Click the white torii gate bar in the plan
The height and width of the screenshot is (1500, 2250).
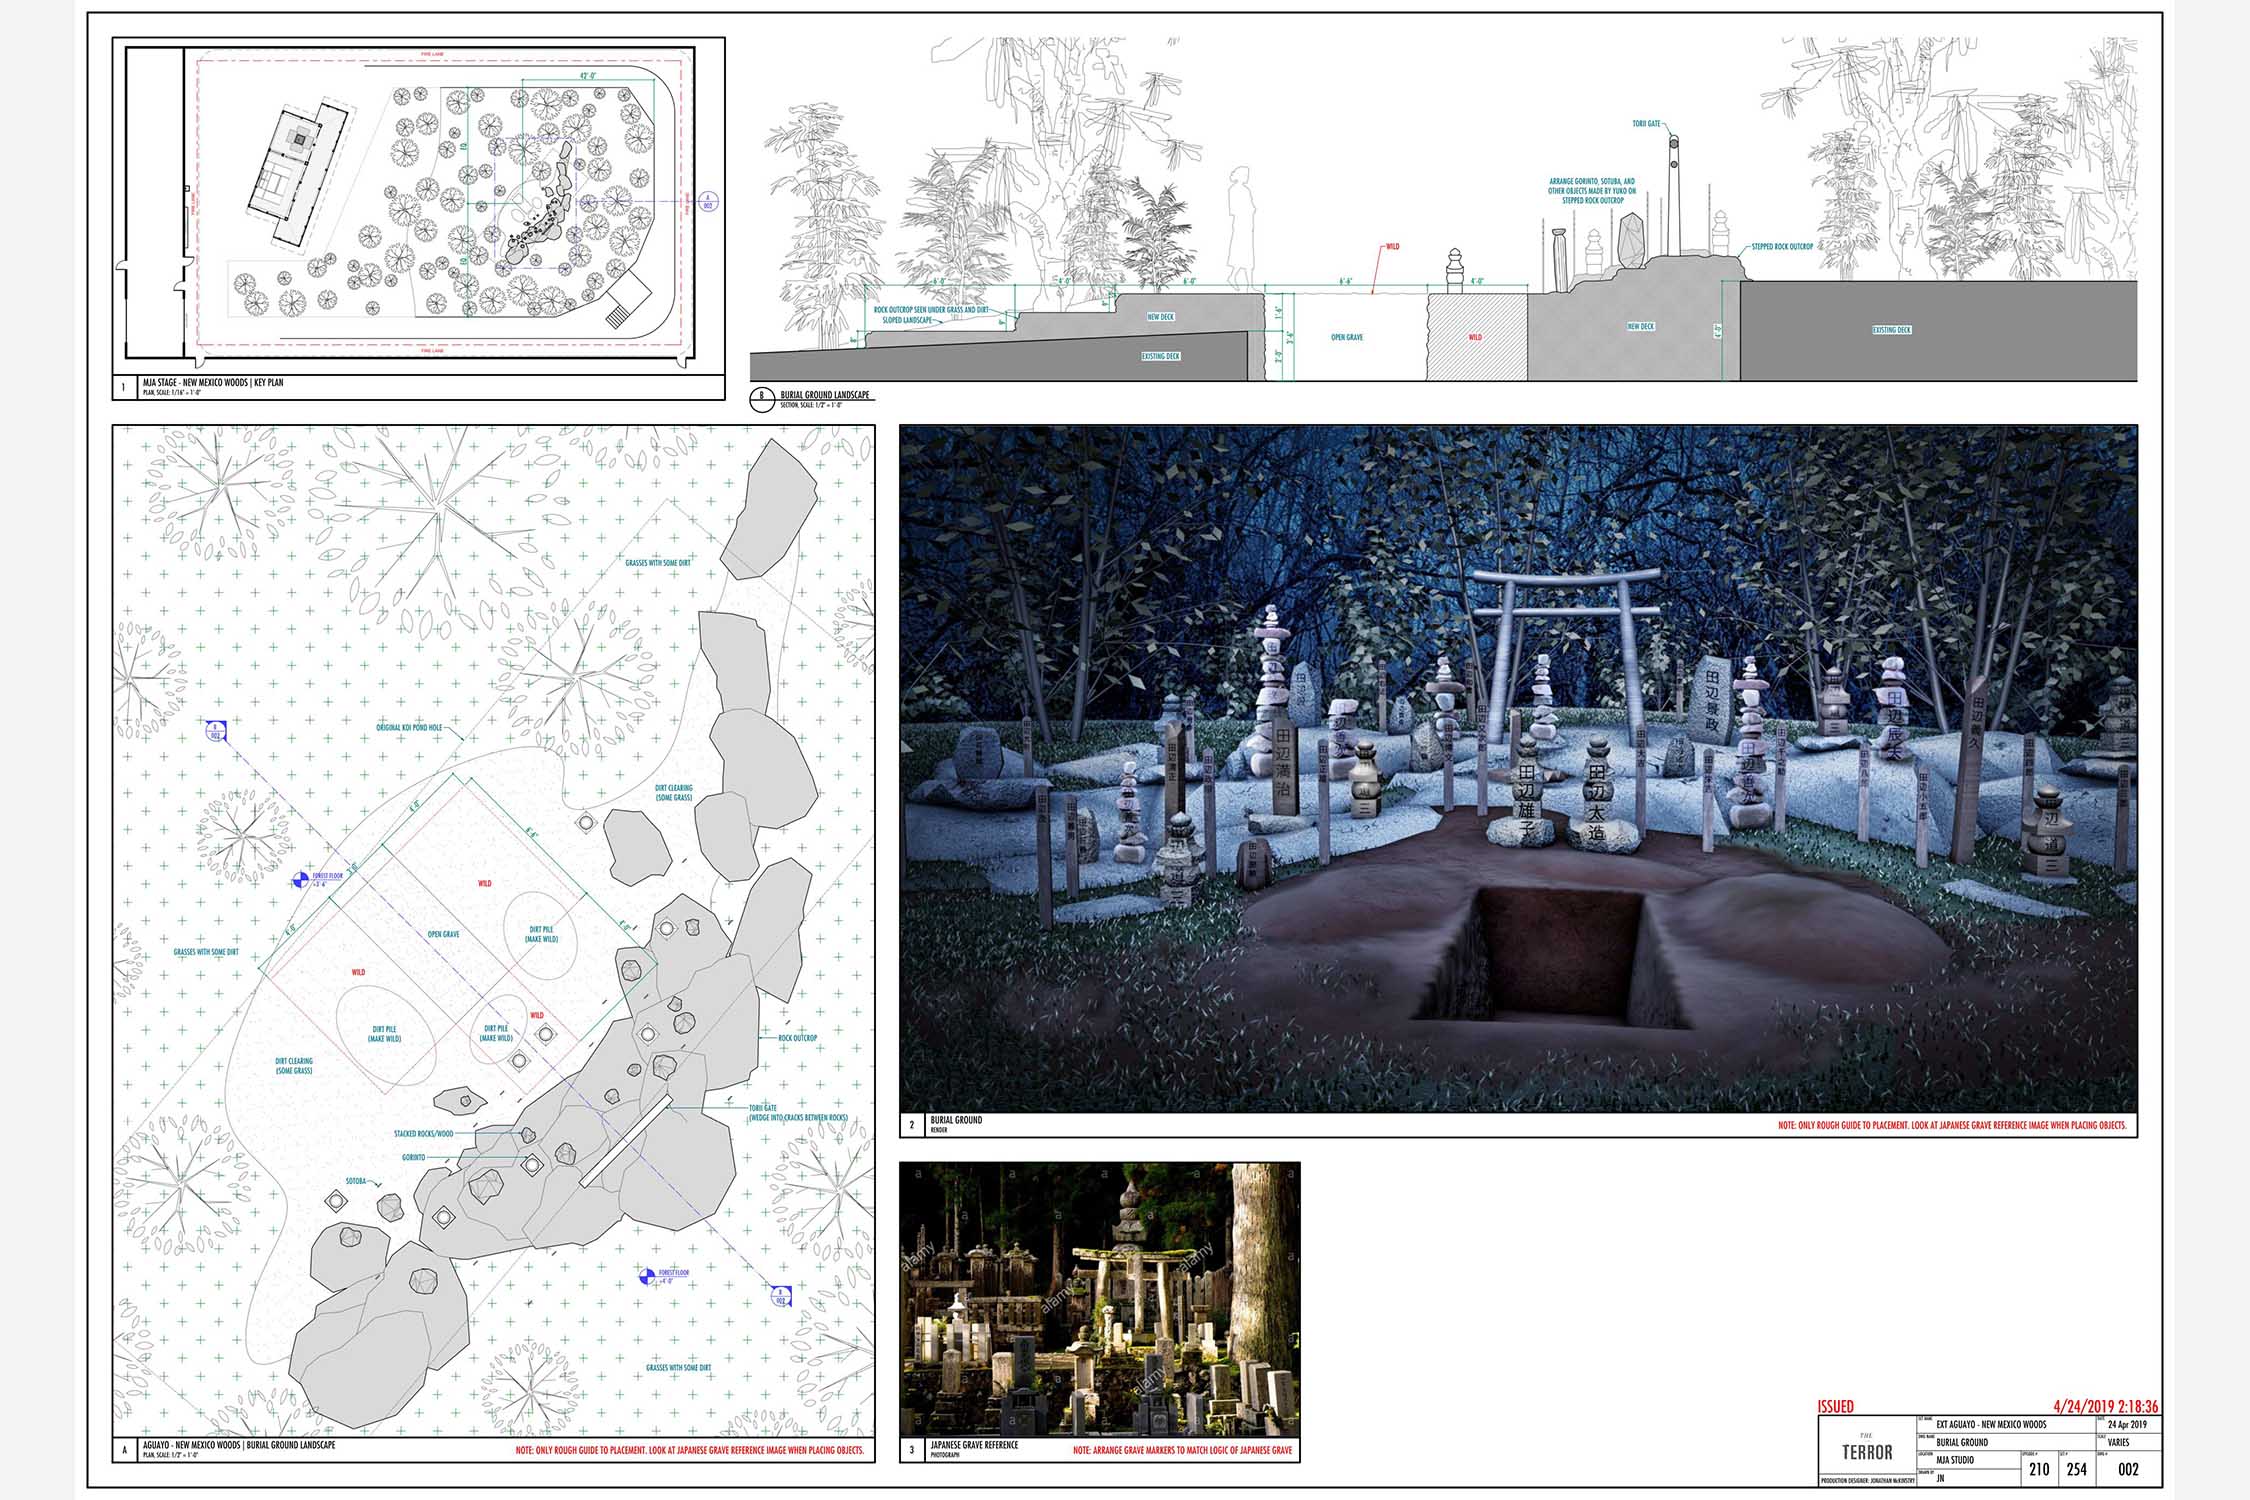coord(625,1140)
